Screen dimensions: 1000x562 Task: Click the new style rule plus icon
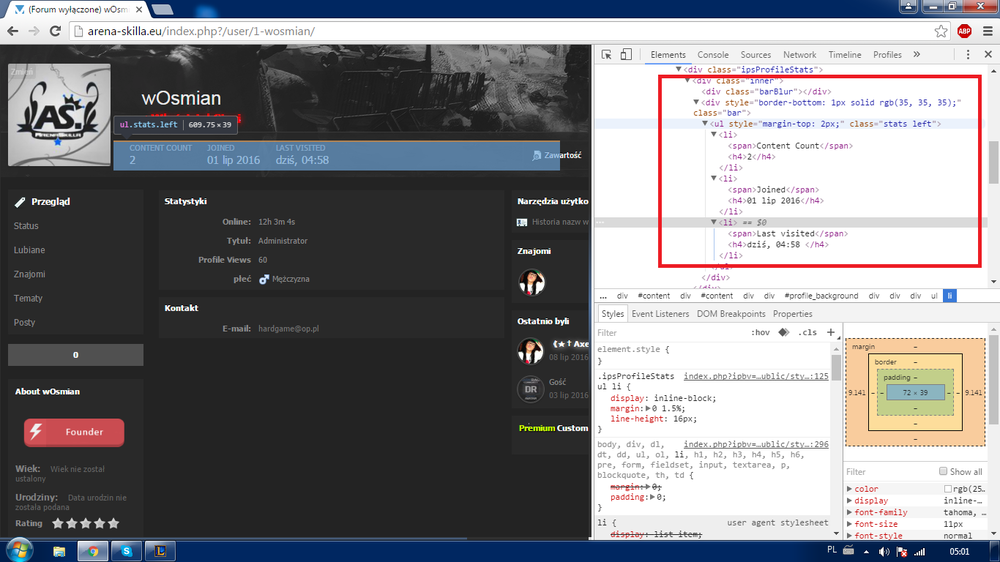[831, 332]
